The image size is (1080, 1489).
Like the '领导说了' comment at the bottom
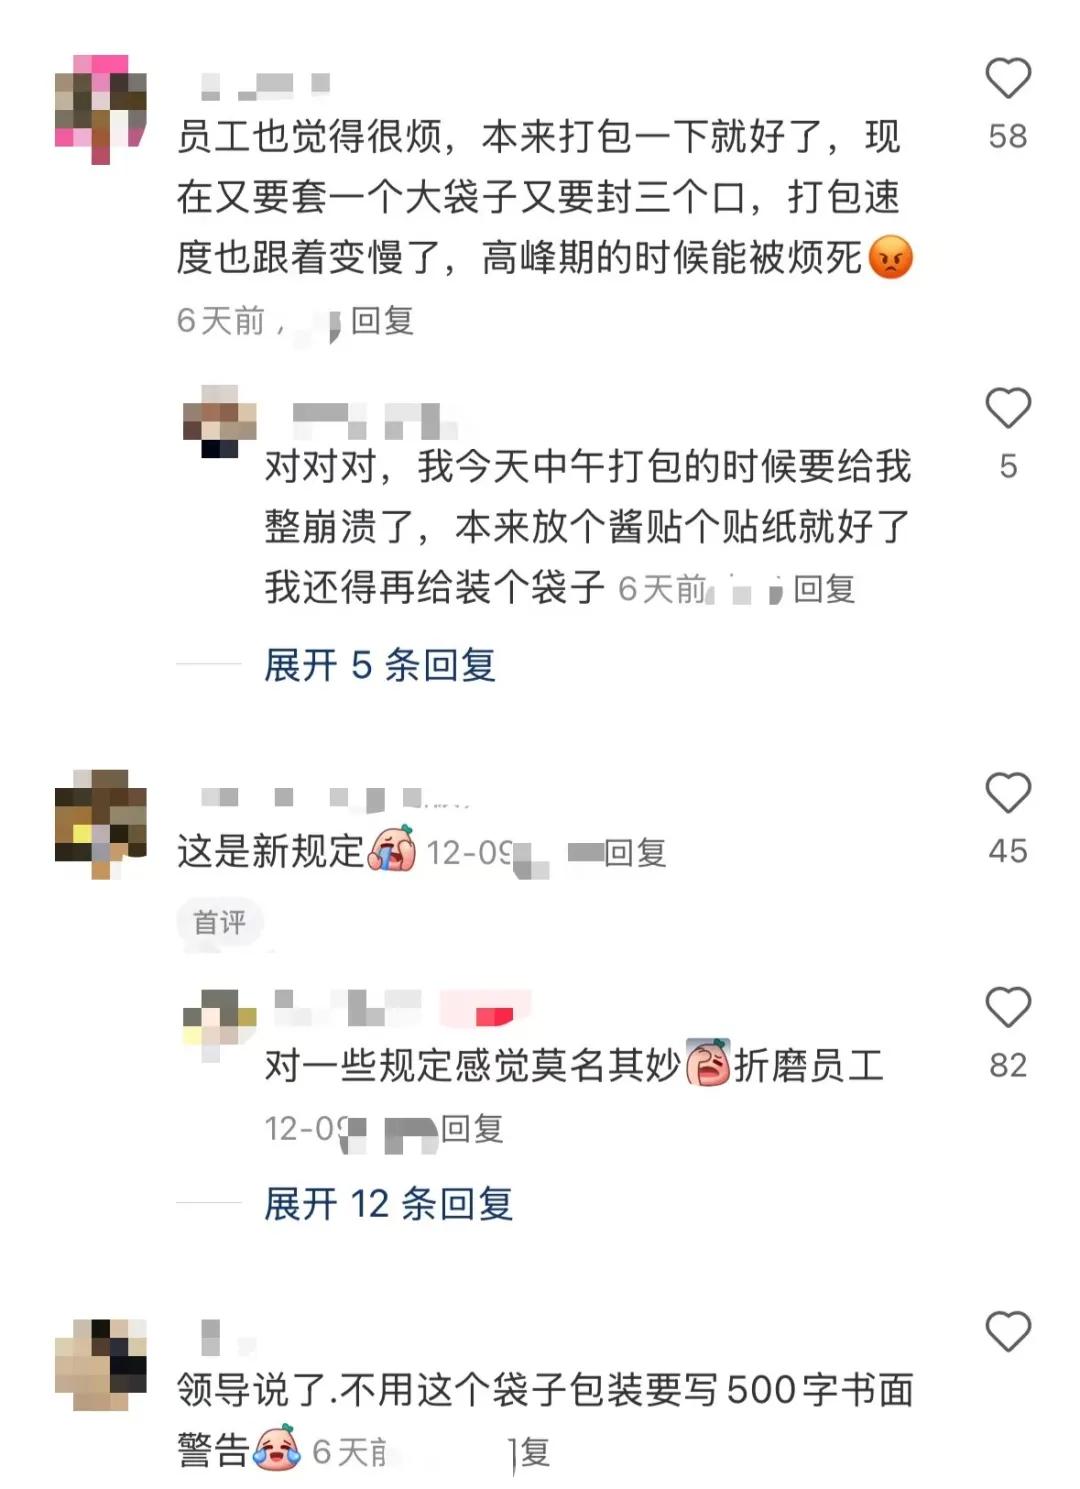(1007, 1332)
